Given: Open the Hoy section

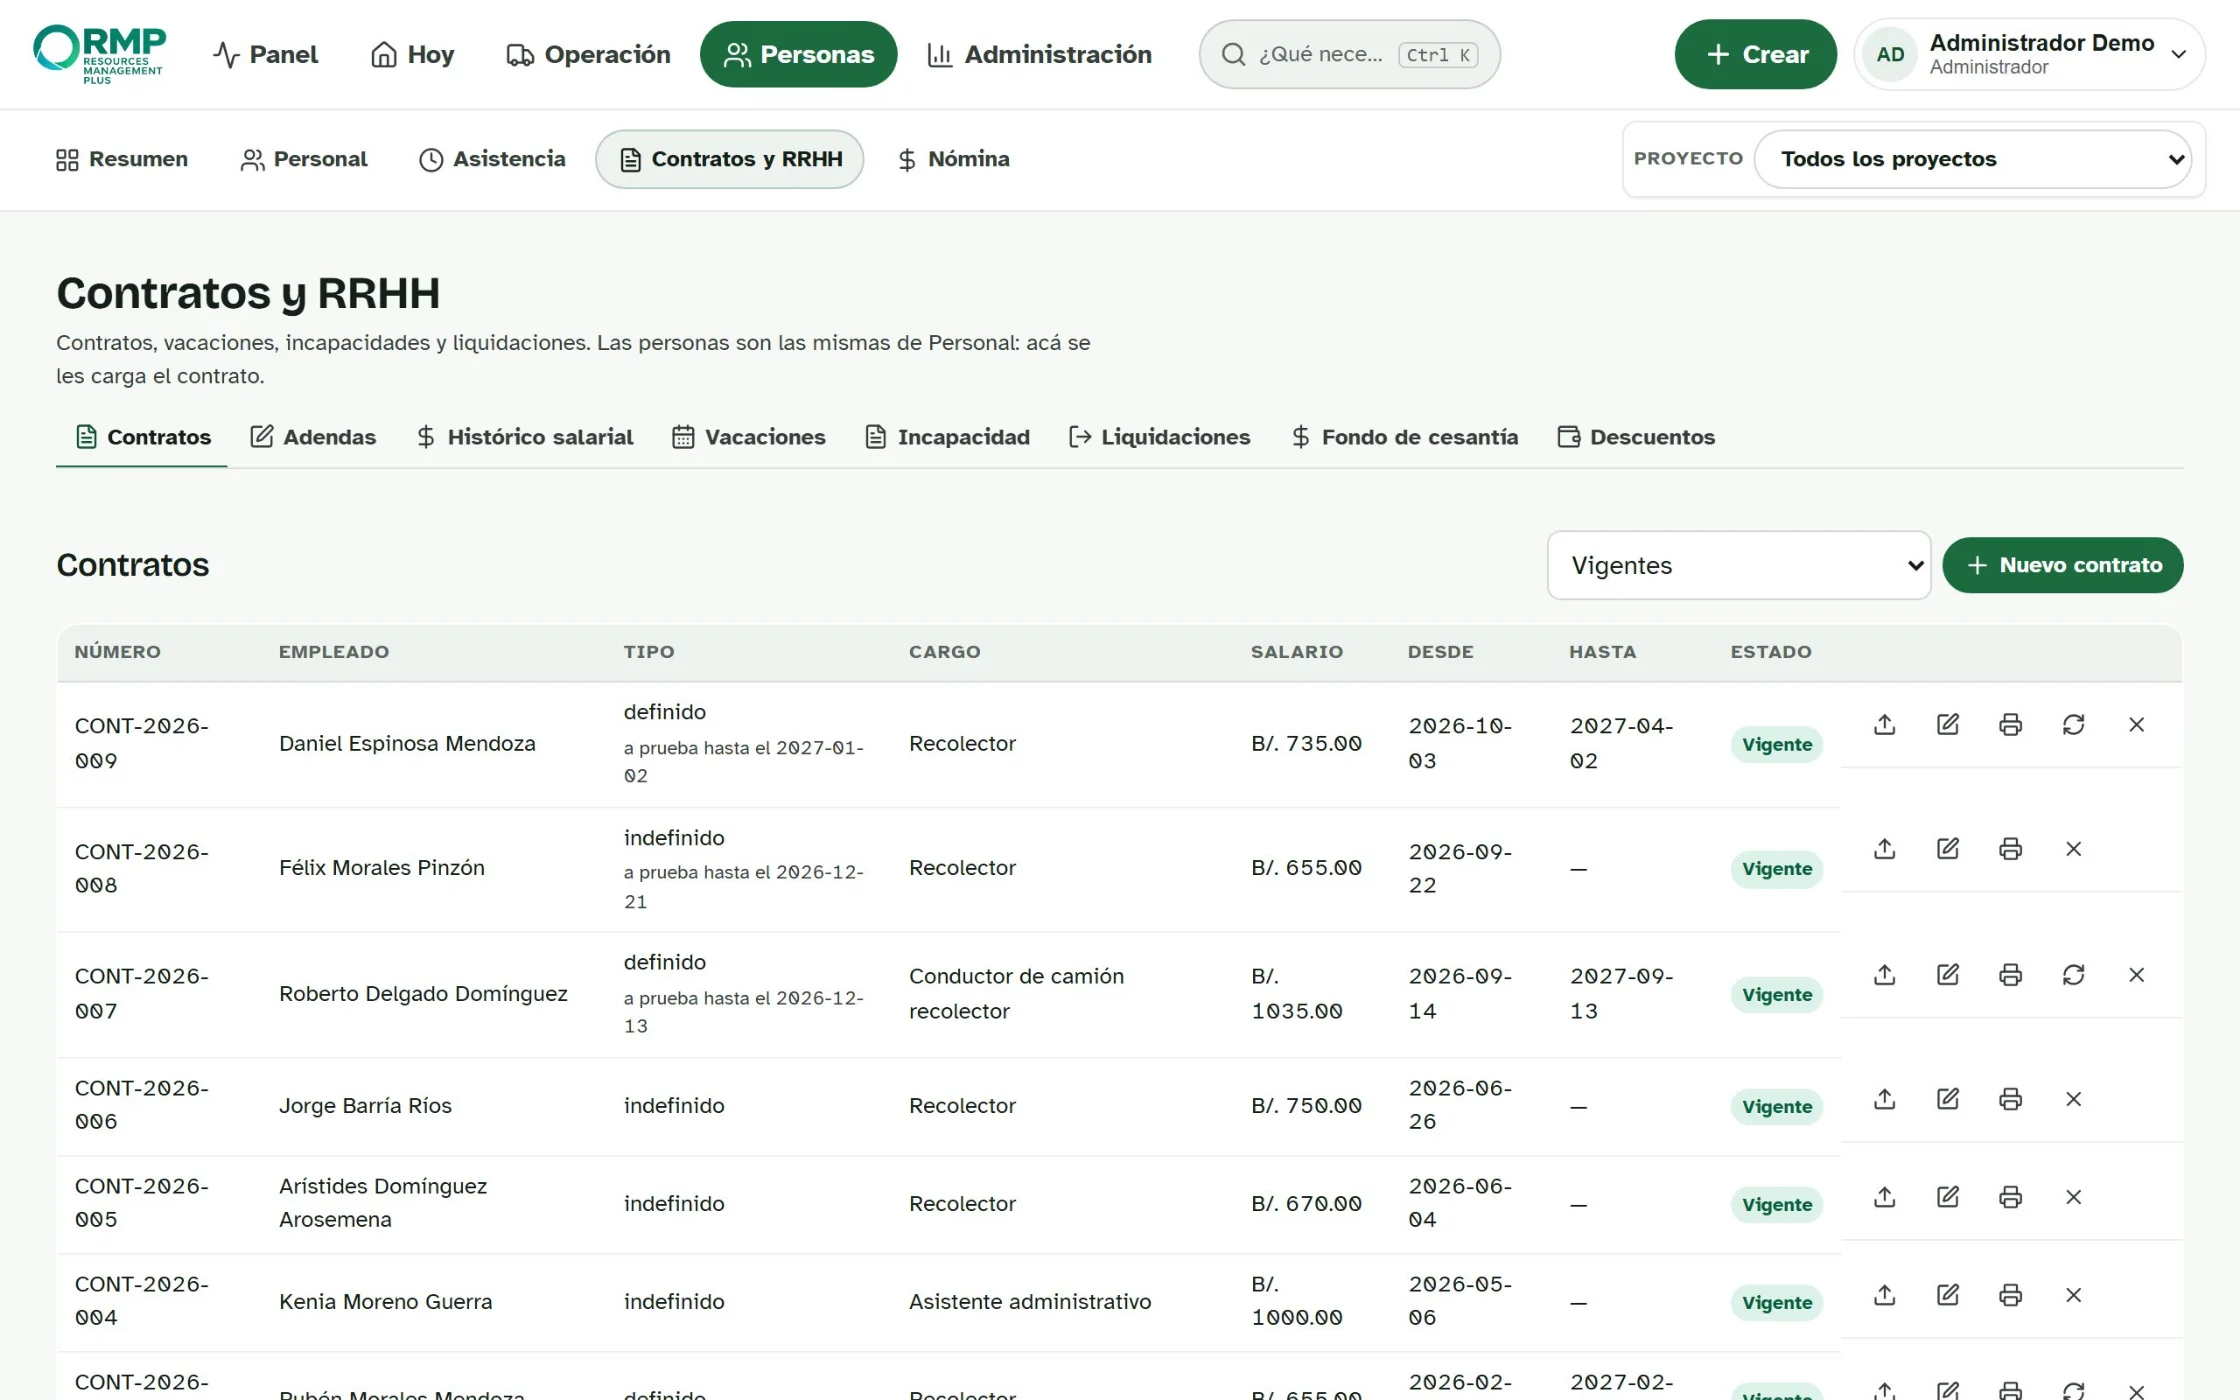Looking at the screenshot, I should [412, 54].
